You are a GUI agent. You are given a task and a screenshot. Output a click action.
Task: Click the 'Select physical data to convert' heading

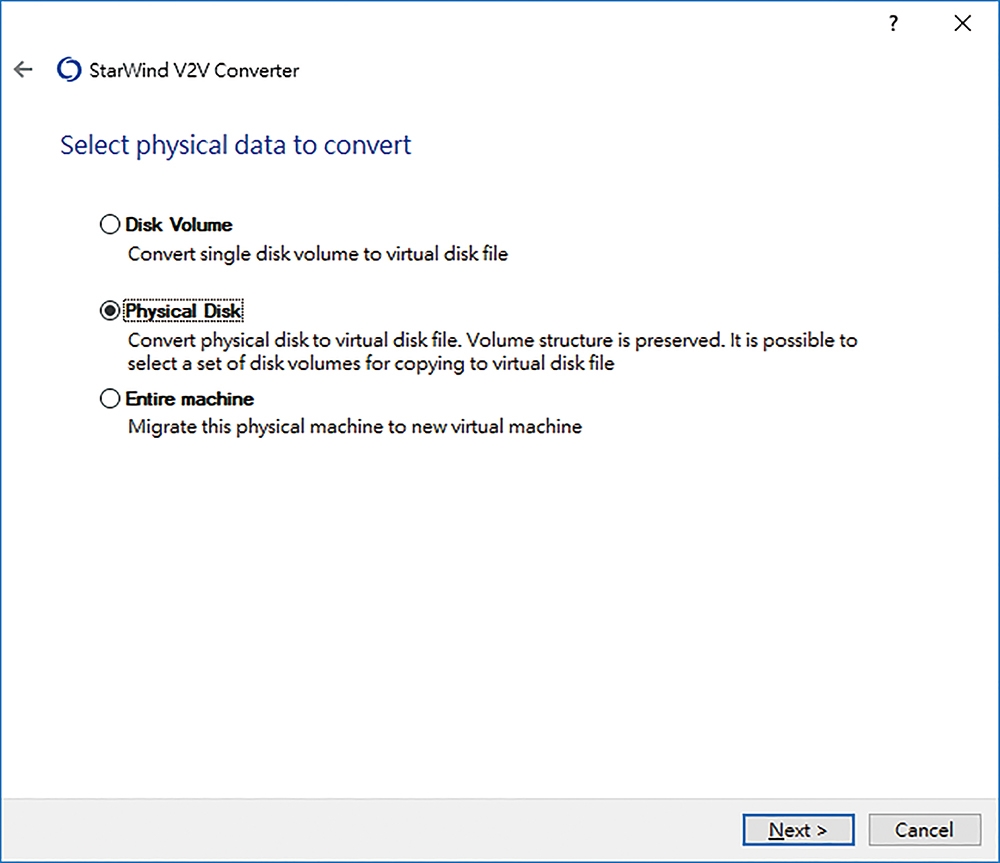(235, 145)
